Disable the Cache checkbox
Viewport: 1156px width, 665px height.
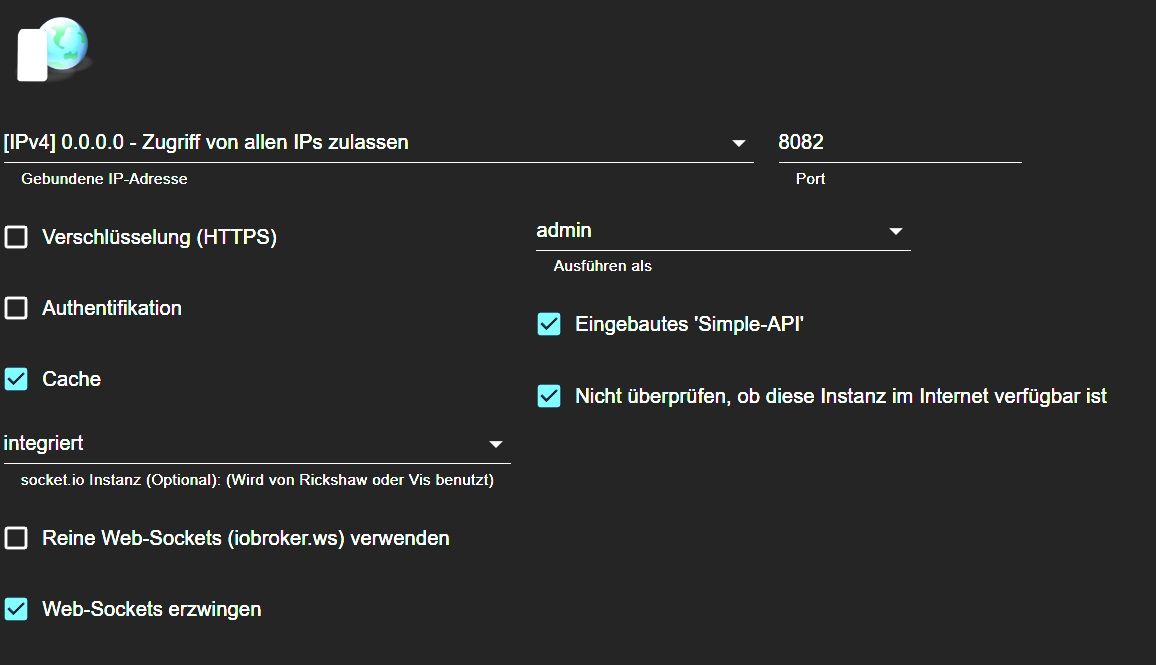16,379
